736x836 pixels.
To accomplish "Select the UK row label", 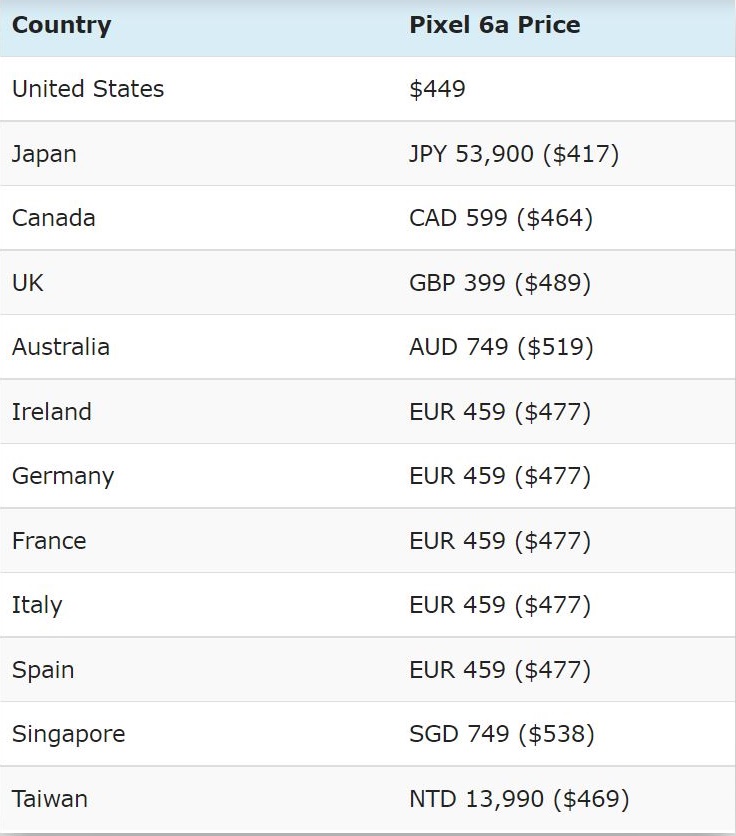I will pyautogui.click(x=28, y=283).
